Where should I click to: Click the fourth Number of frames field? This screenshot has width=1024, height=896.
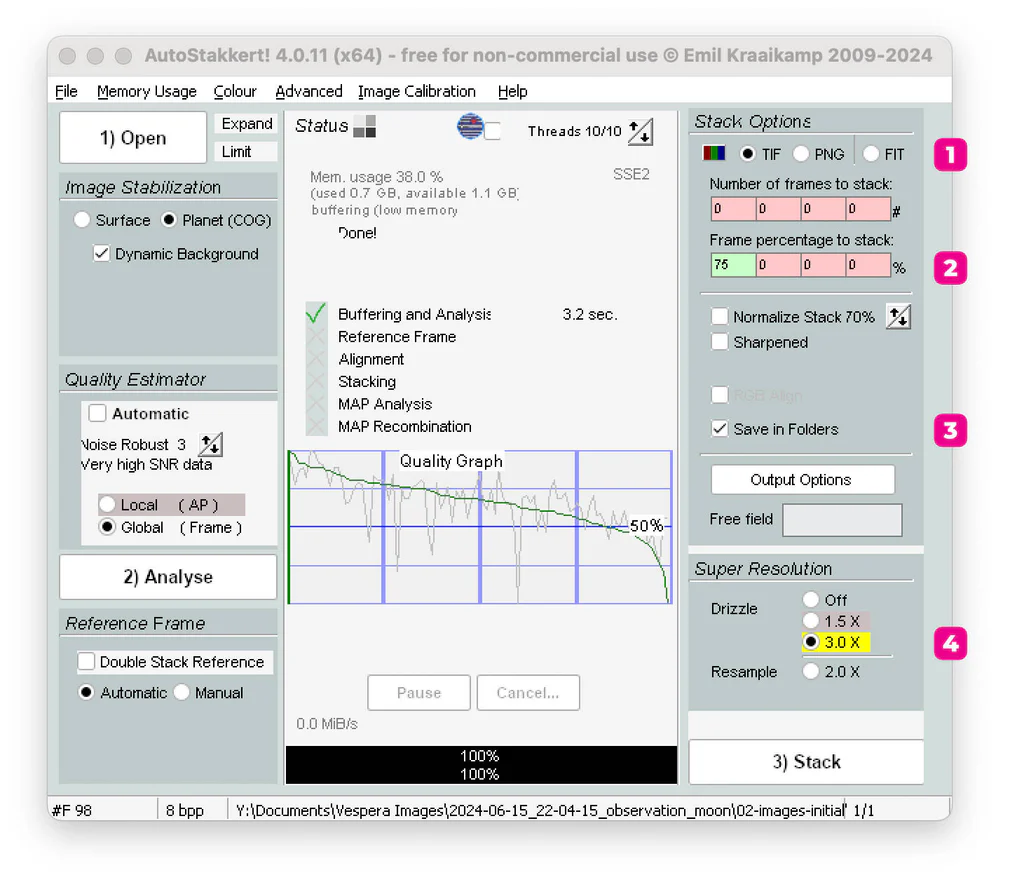pyautogui.click(x=868, y=209)
